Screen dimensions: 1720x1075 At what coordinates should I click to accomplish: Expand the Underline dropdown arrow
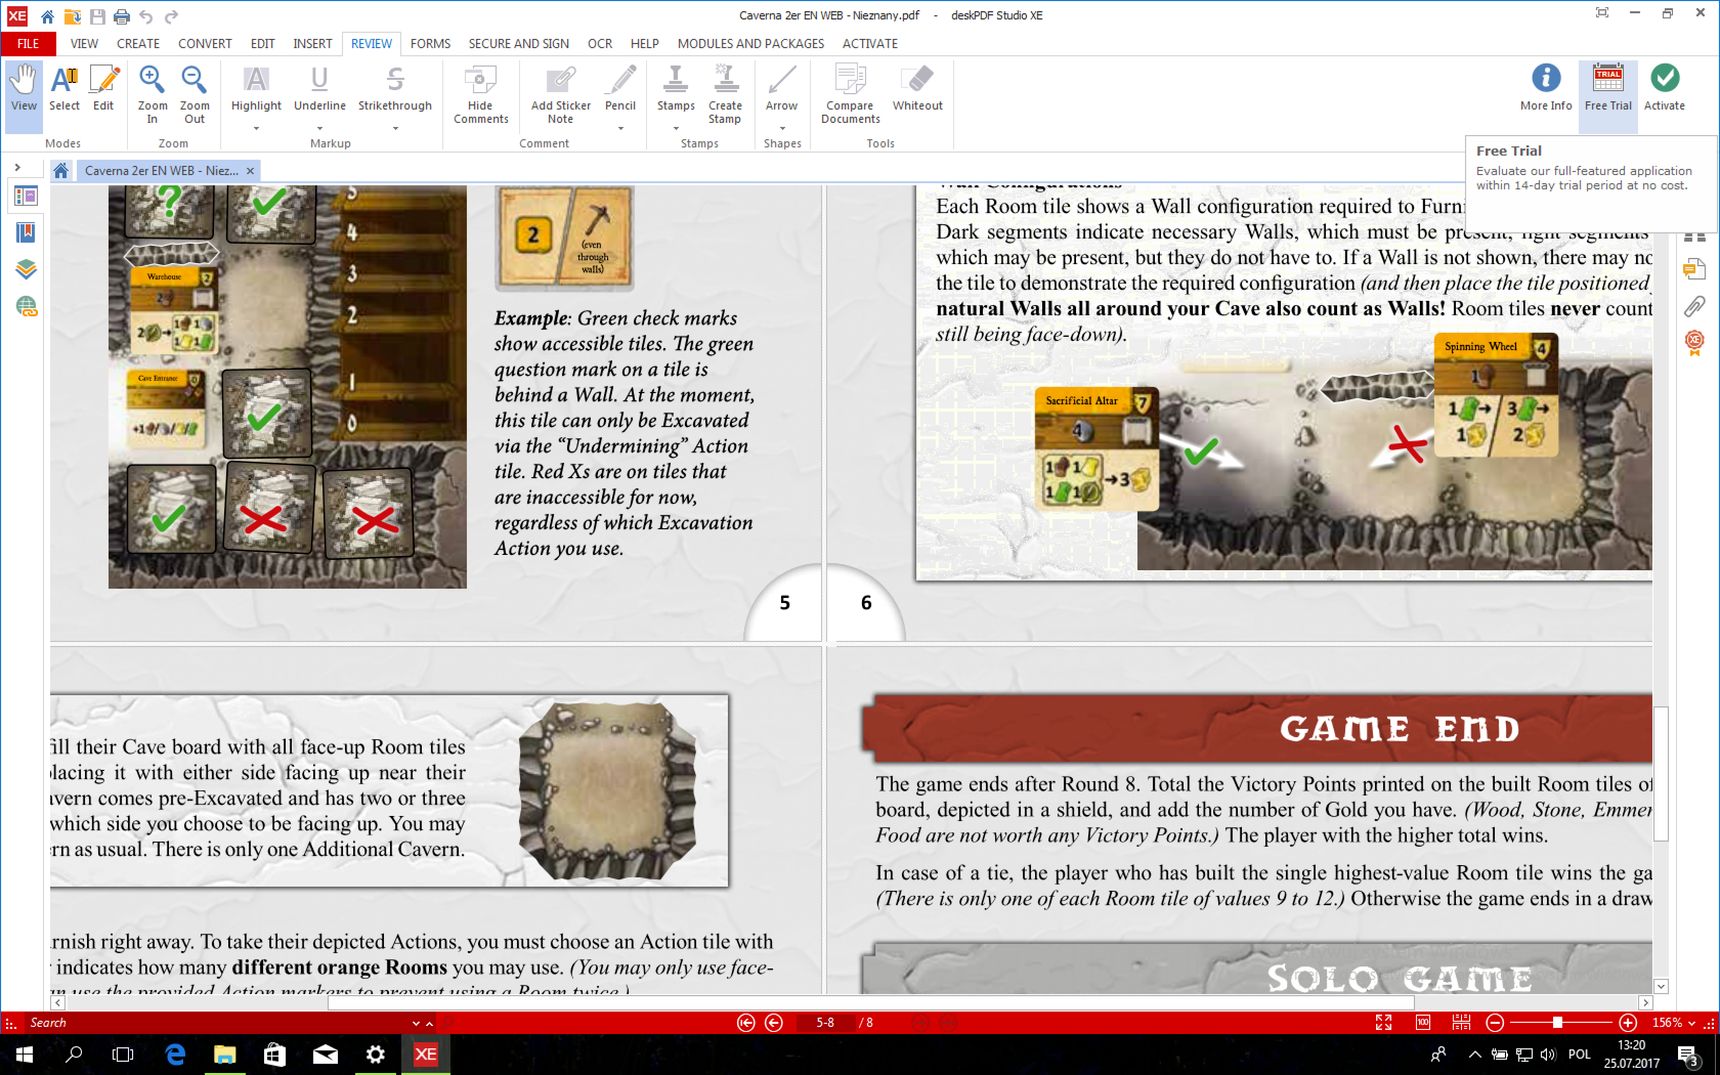point(320,128)
